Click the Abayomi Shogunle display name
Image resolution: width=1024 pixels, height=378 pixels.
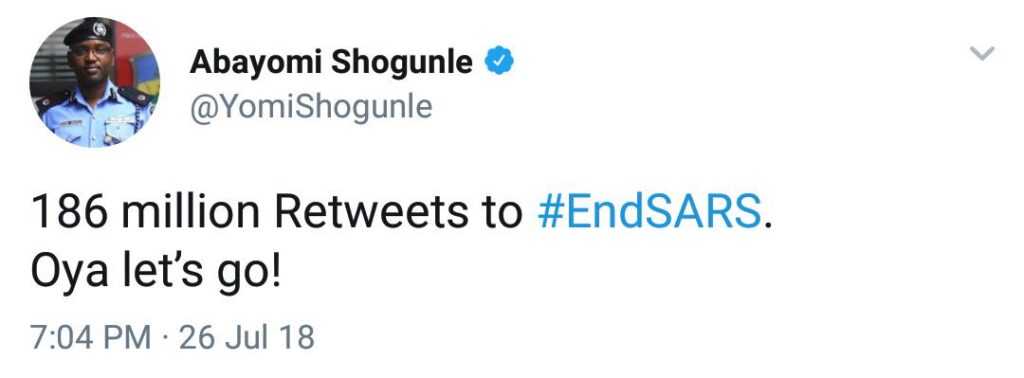pos(331,63)
